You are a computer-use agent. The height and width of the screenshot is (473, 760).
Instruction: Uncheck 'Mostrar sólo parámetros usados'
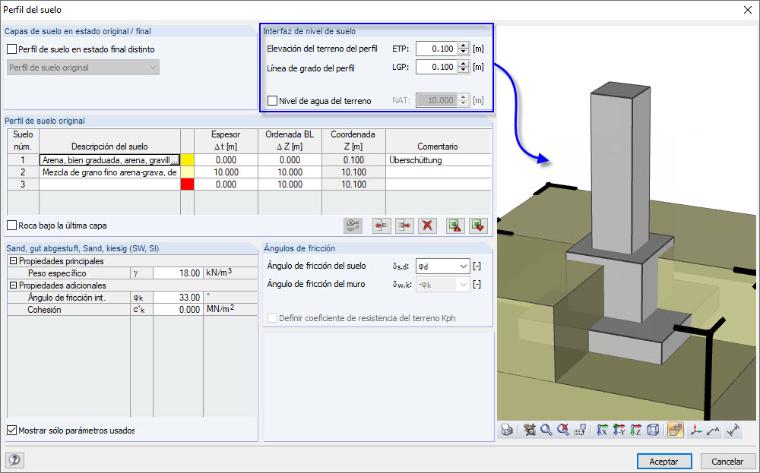(x=12, y=430)
